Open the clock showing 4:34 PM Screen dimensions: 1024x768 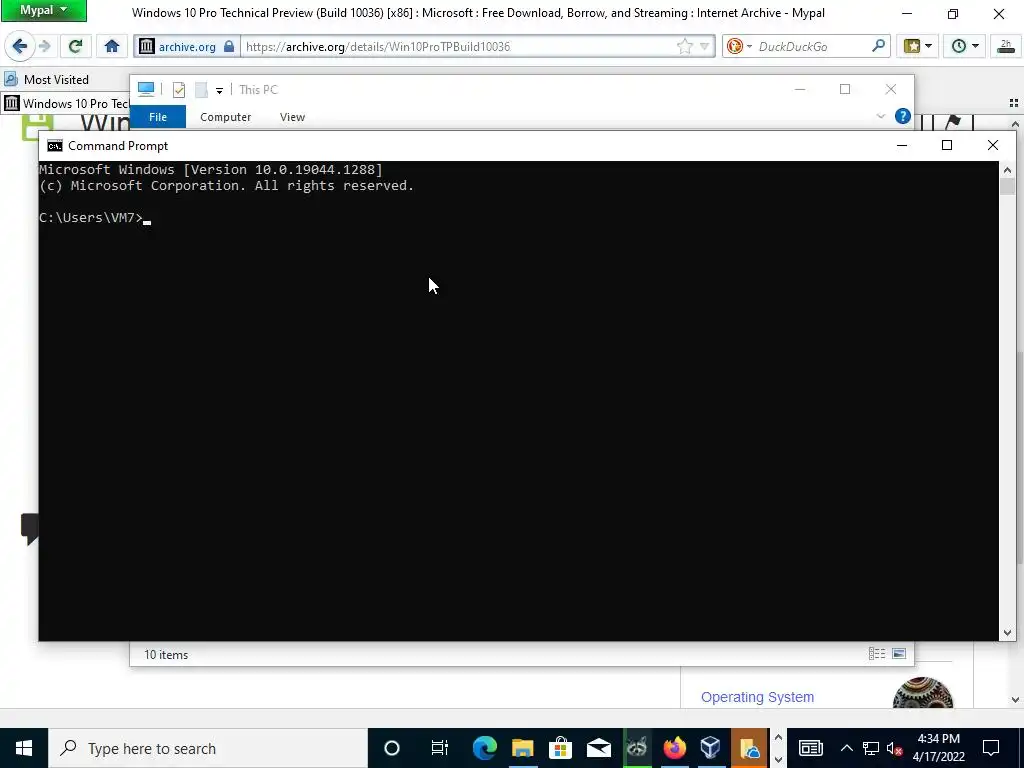[x=938, y=748]
